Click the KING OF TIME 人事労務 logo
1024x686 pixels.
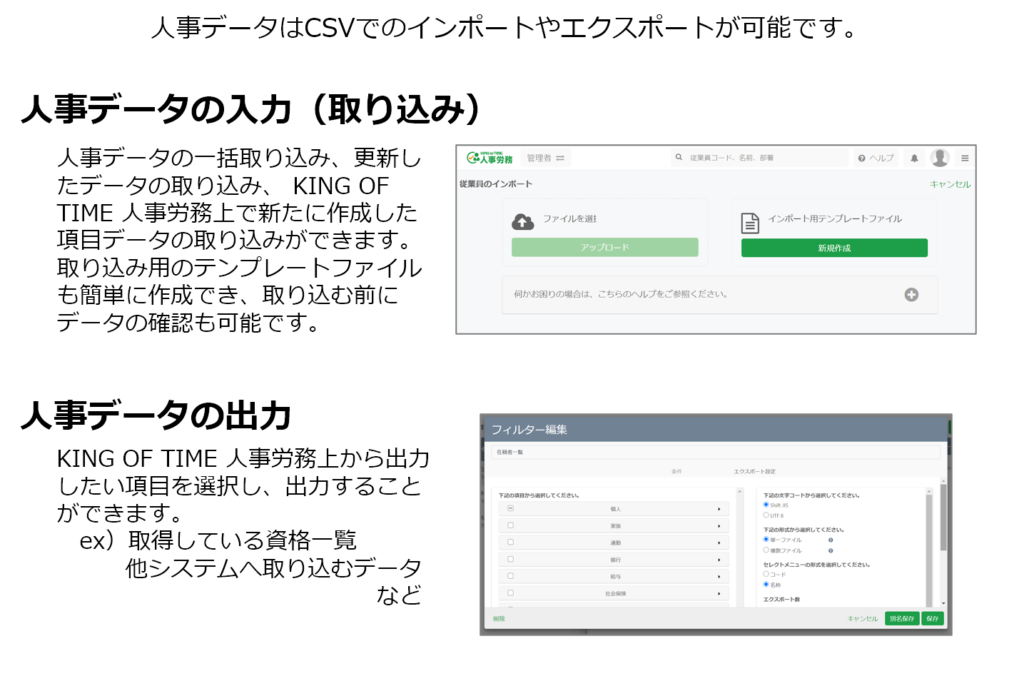489,158
